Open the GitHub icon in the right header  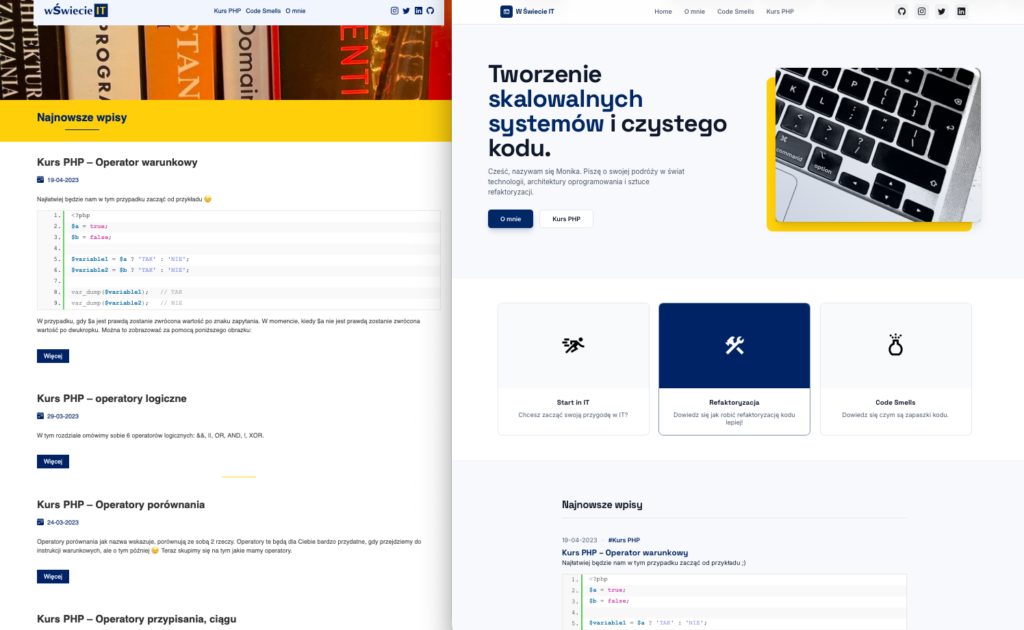click(x=902, y=11)
